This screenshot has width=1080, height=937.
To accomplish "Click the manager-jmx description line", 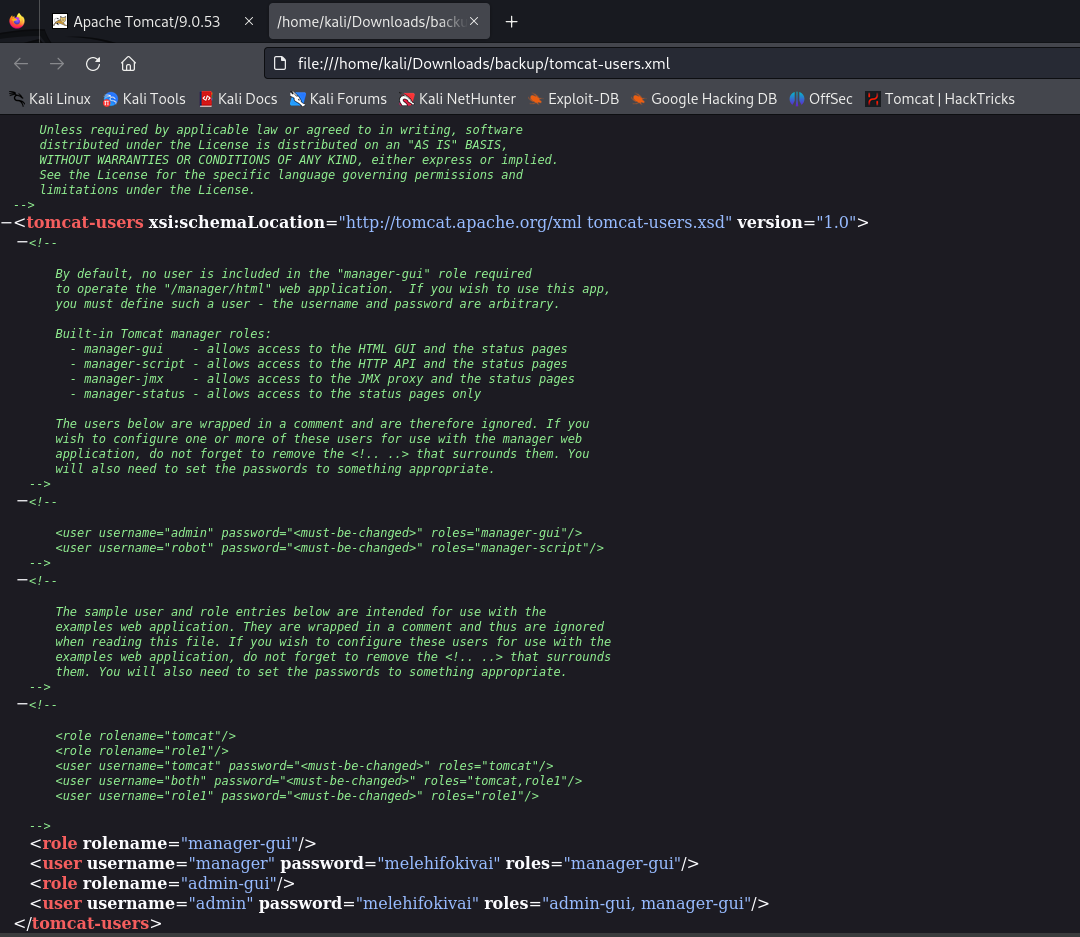I will [322, 378].
